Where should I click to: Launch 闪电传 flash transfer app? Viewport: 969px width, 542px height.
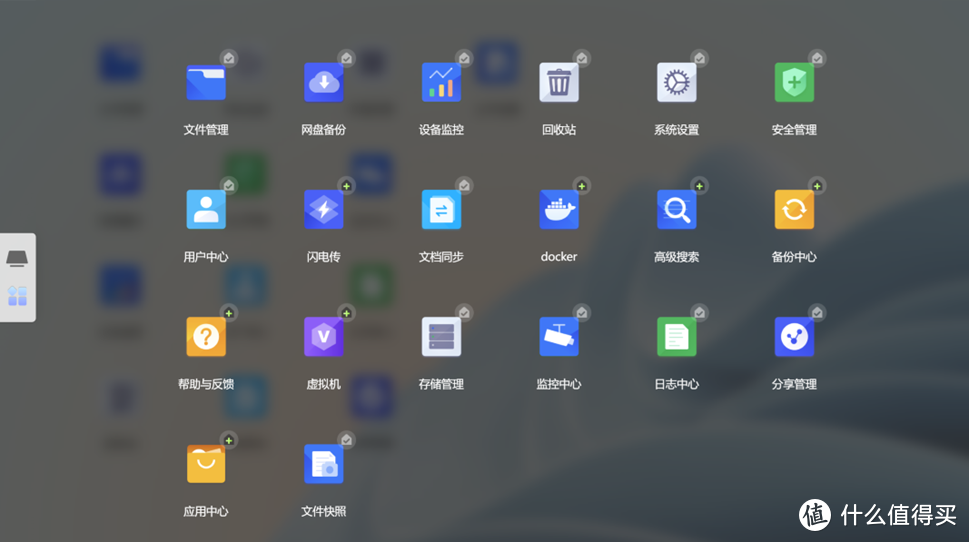(323, 210)
